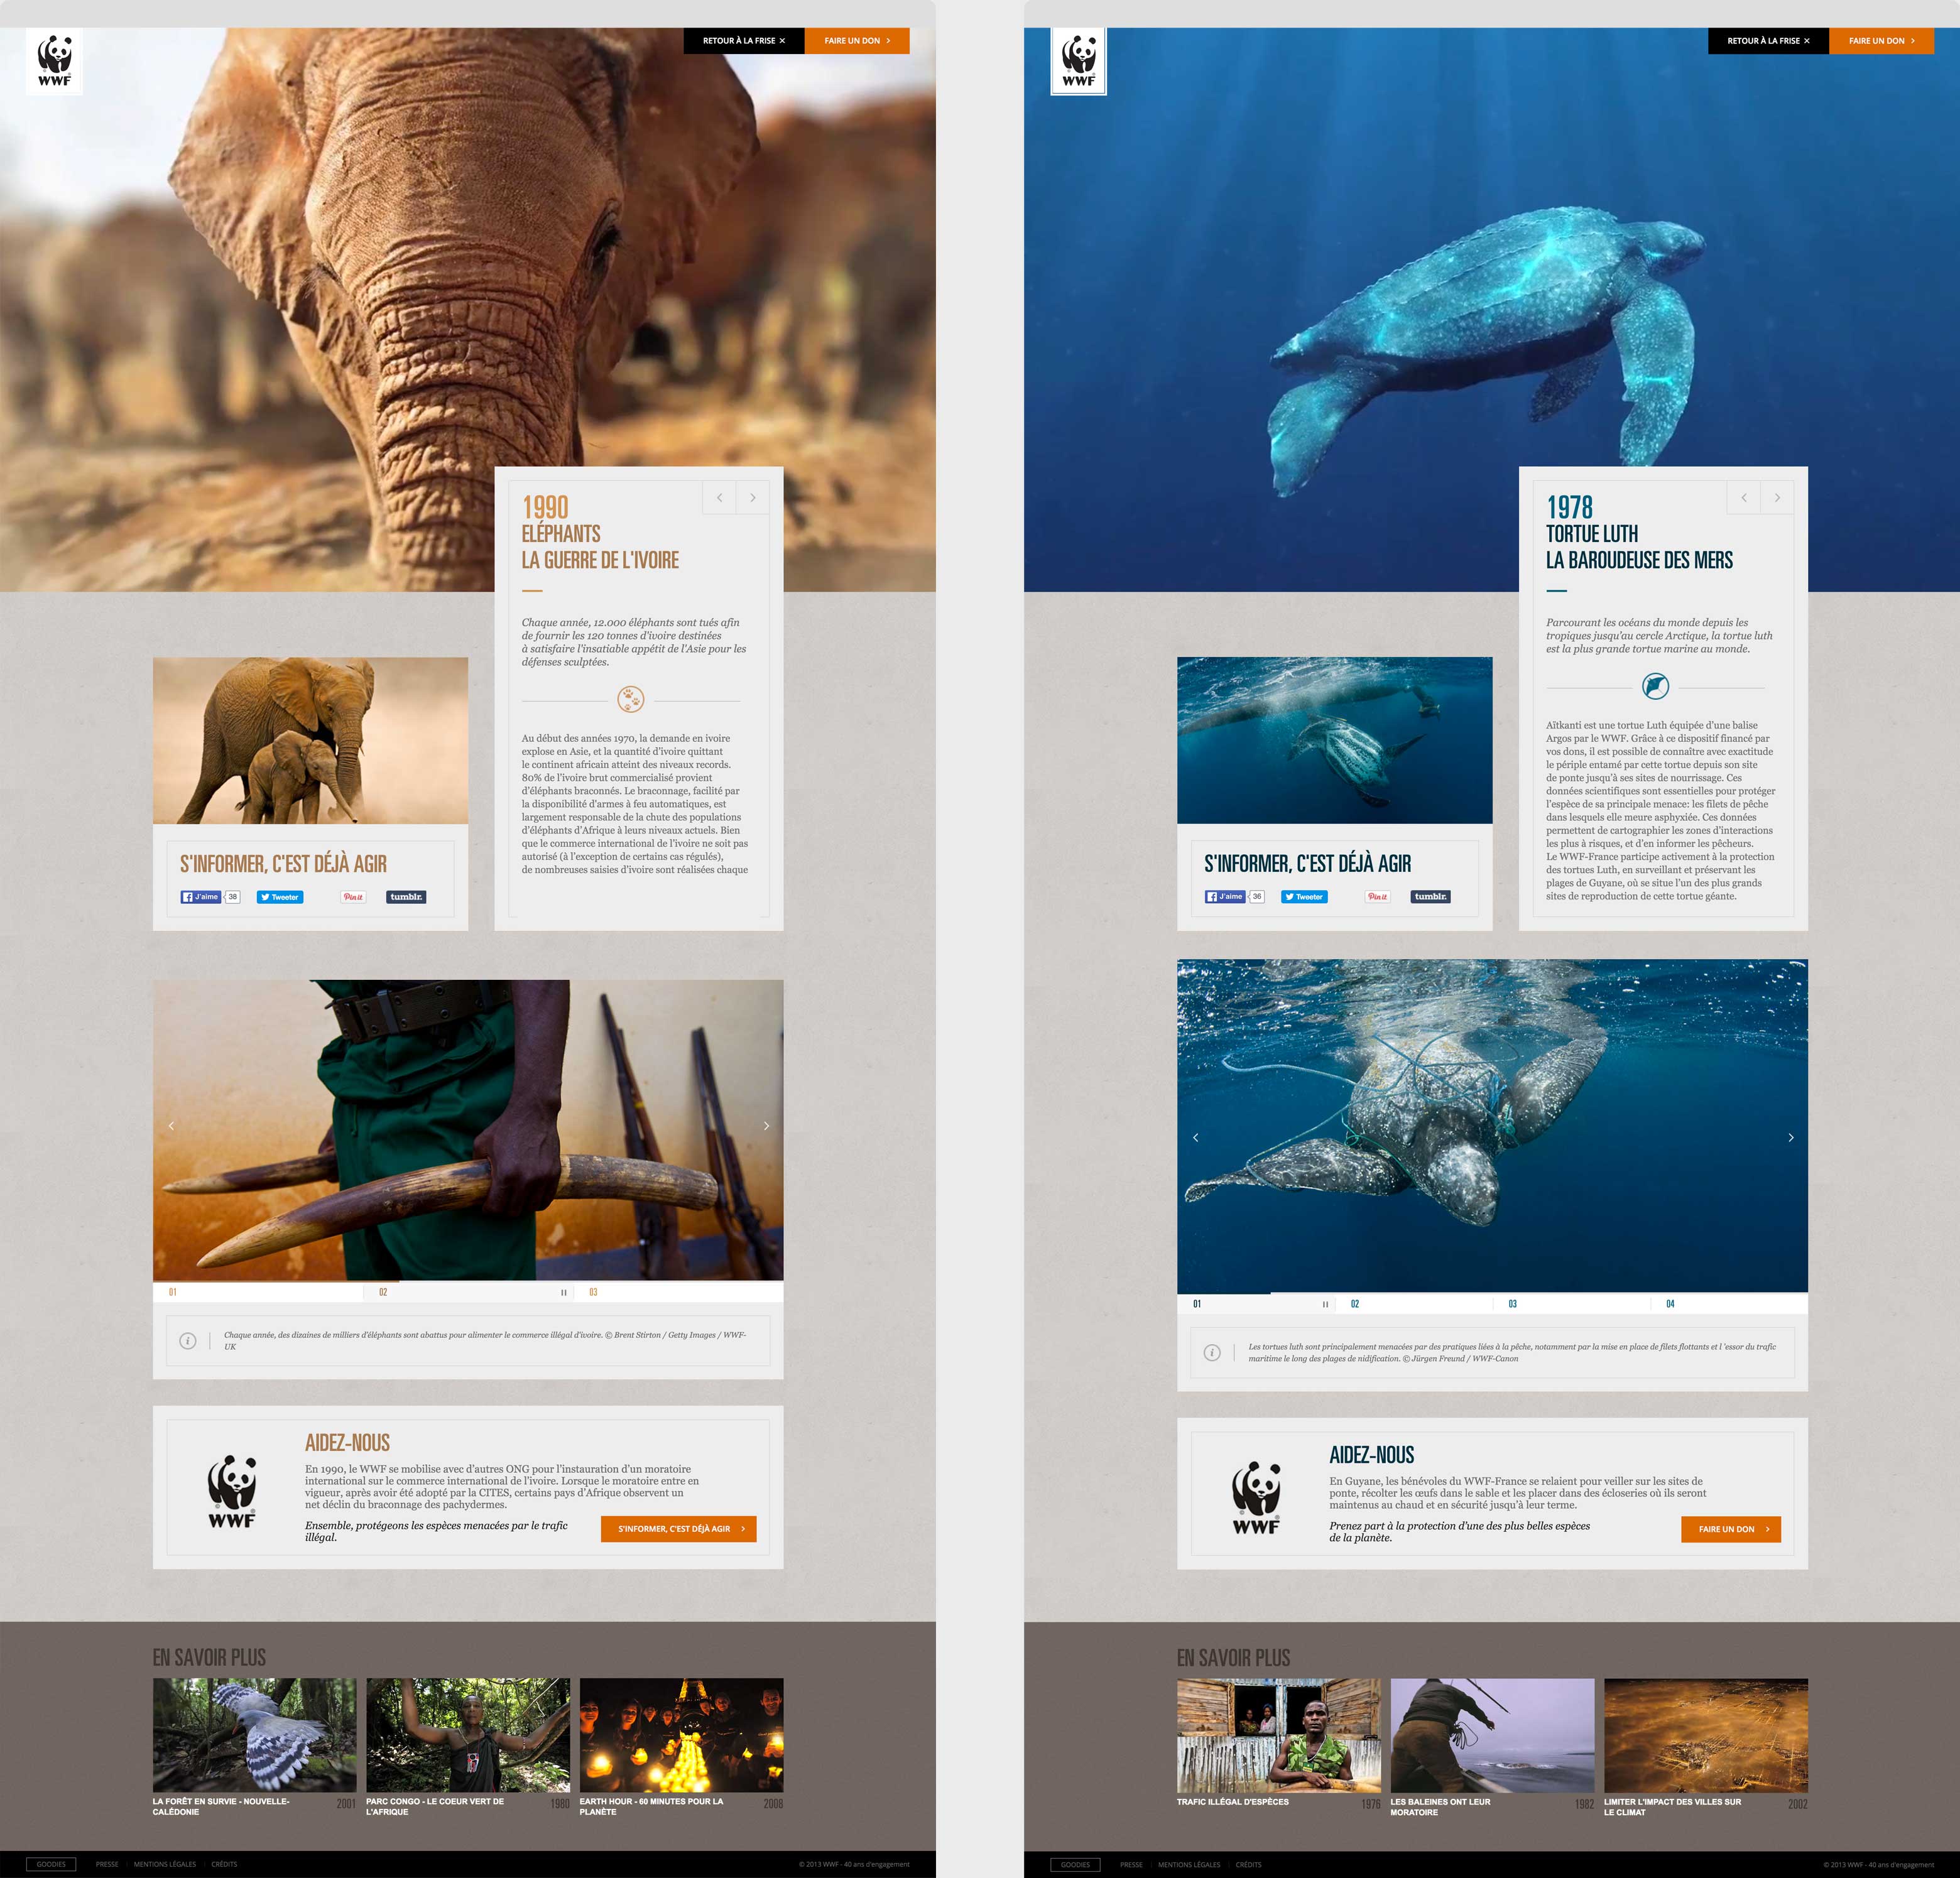The height and width of the screenshot is (1878, 1960).
Task: Go to previous article from 1978 Tortue Luth card
Action: point(1744,498)
